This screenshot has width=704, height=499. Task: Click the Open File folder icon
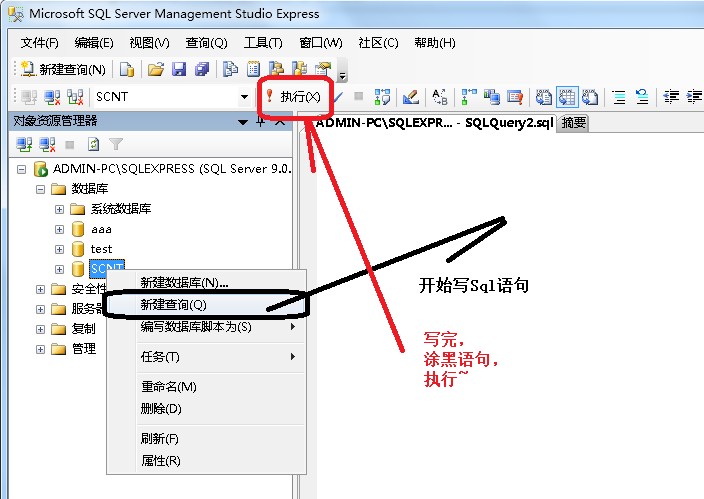(156, 69)
